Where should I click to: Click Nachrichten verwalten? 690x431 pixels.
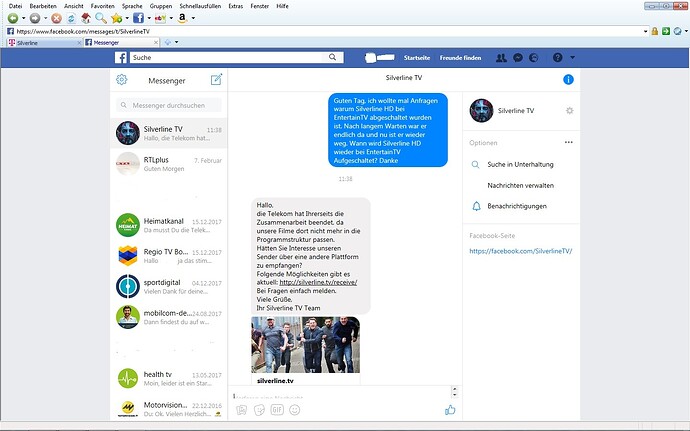pos(521,185)
